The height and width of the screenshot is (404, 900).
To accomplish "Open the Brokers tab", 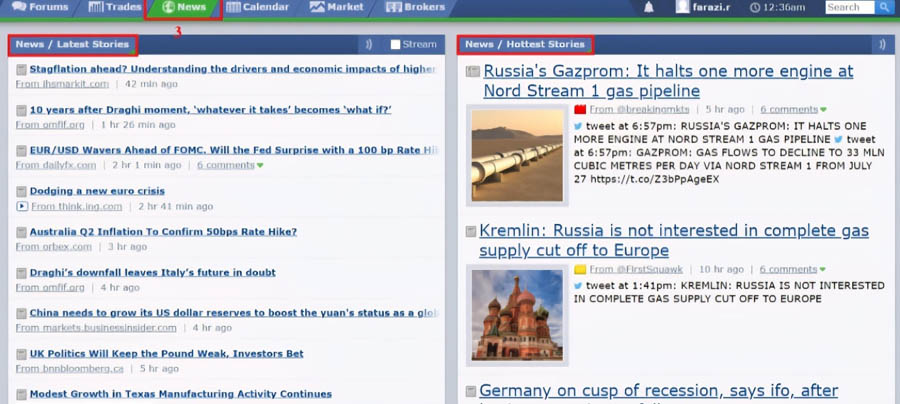I will [415, 7].
